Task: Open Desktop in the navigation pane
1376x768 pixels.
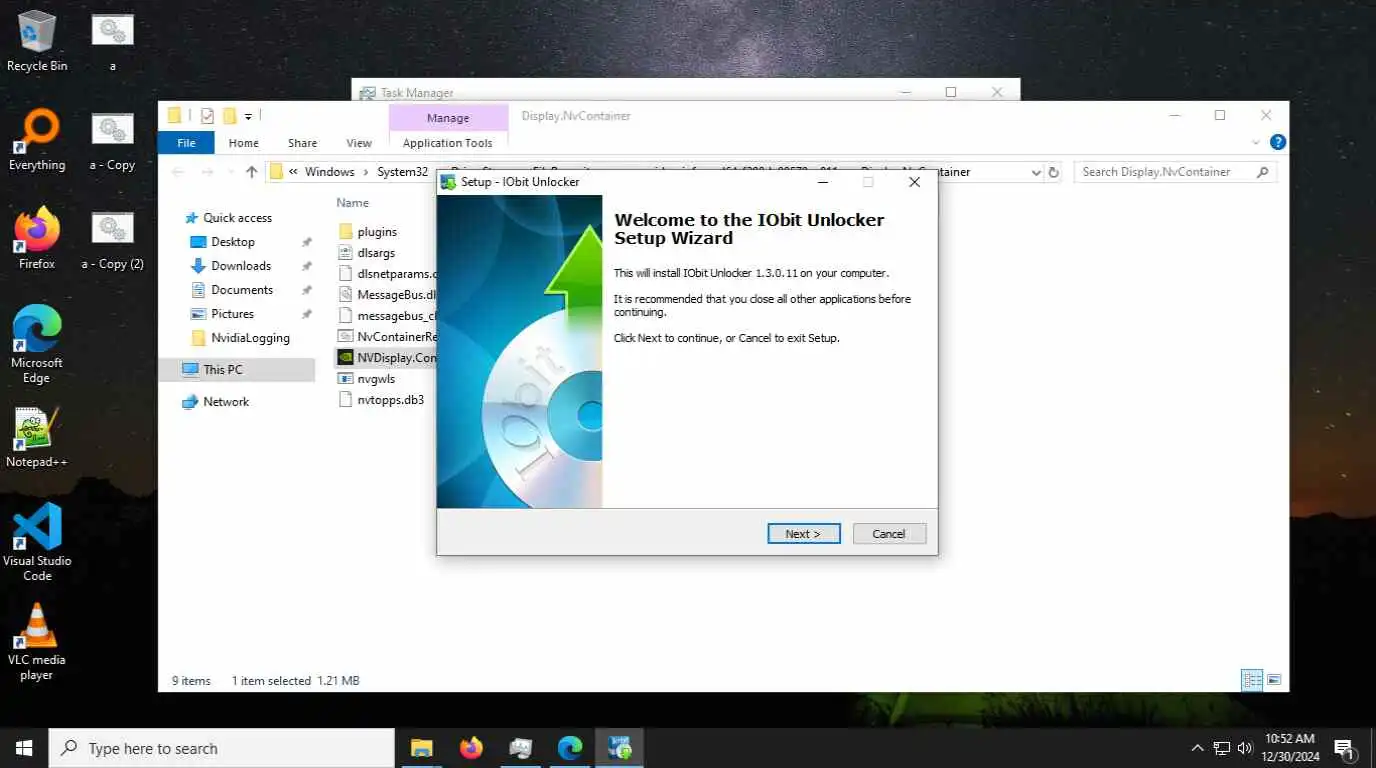Action: click(233, 242)
